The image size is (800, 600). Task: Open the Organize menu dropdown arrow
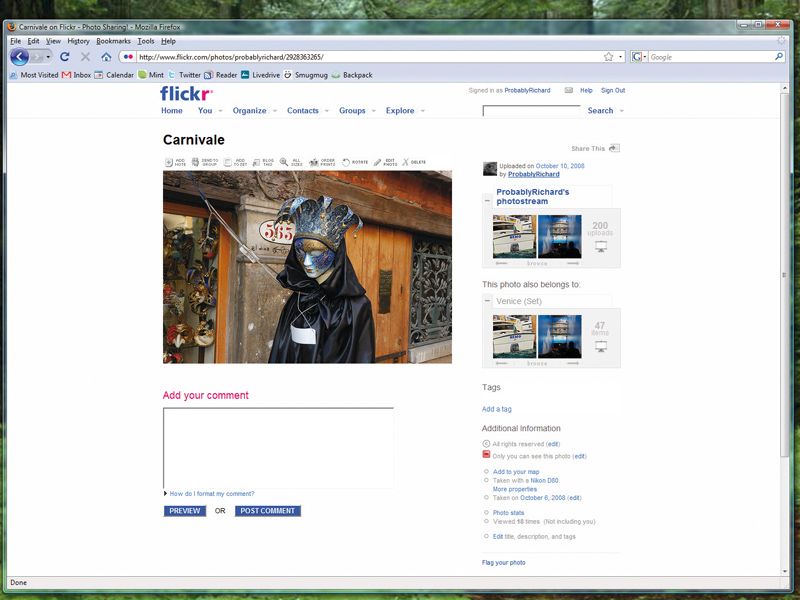274,111
